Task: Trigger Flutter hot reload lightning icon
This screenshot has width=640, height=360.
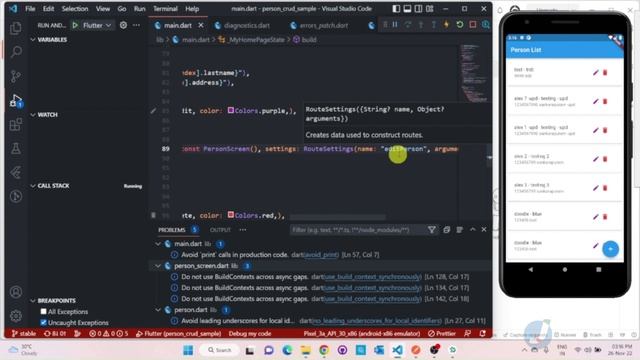Action: click(447, 25)
